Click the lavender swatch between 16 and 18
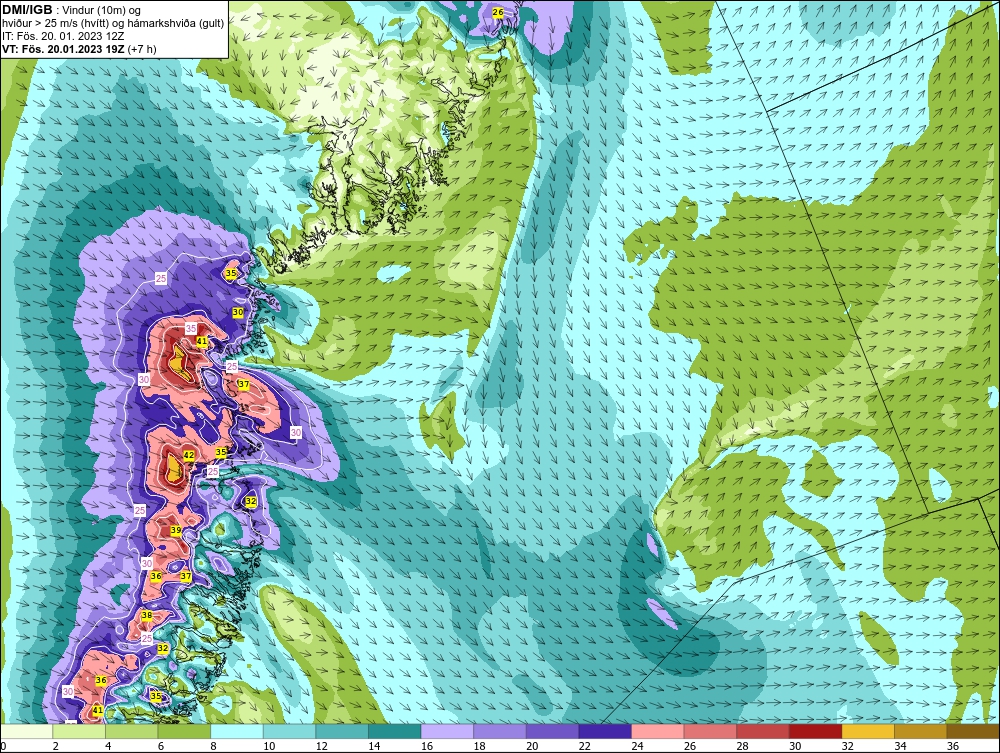The width and height of the screenshot is (1000, 753). pyautogui.click(x=448, y=731)
